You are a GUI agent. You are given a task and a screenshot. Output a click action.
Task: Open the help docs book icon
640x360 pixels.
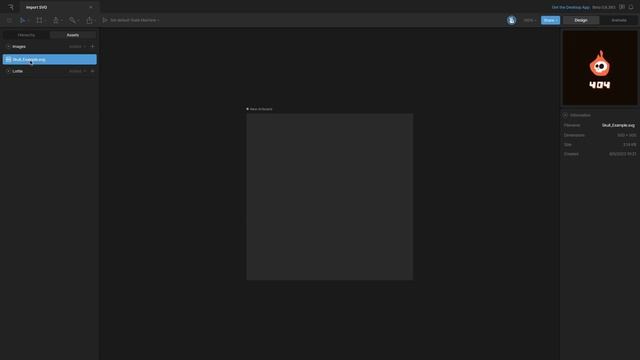pyautogui.click(x=622, y=7)
